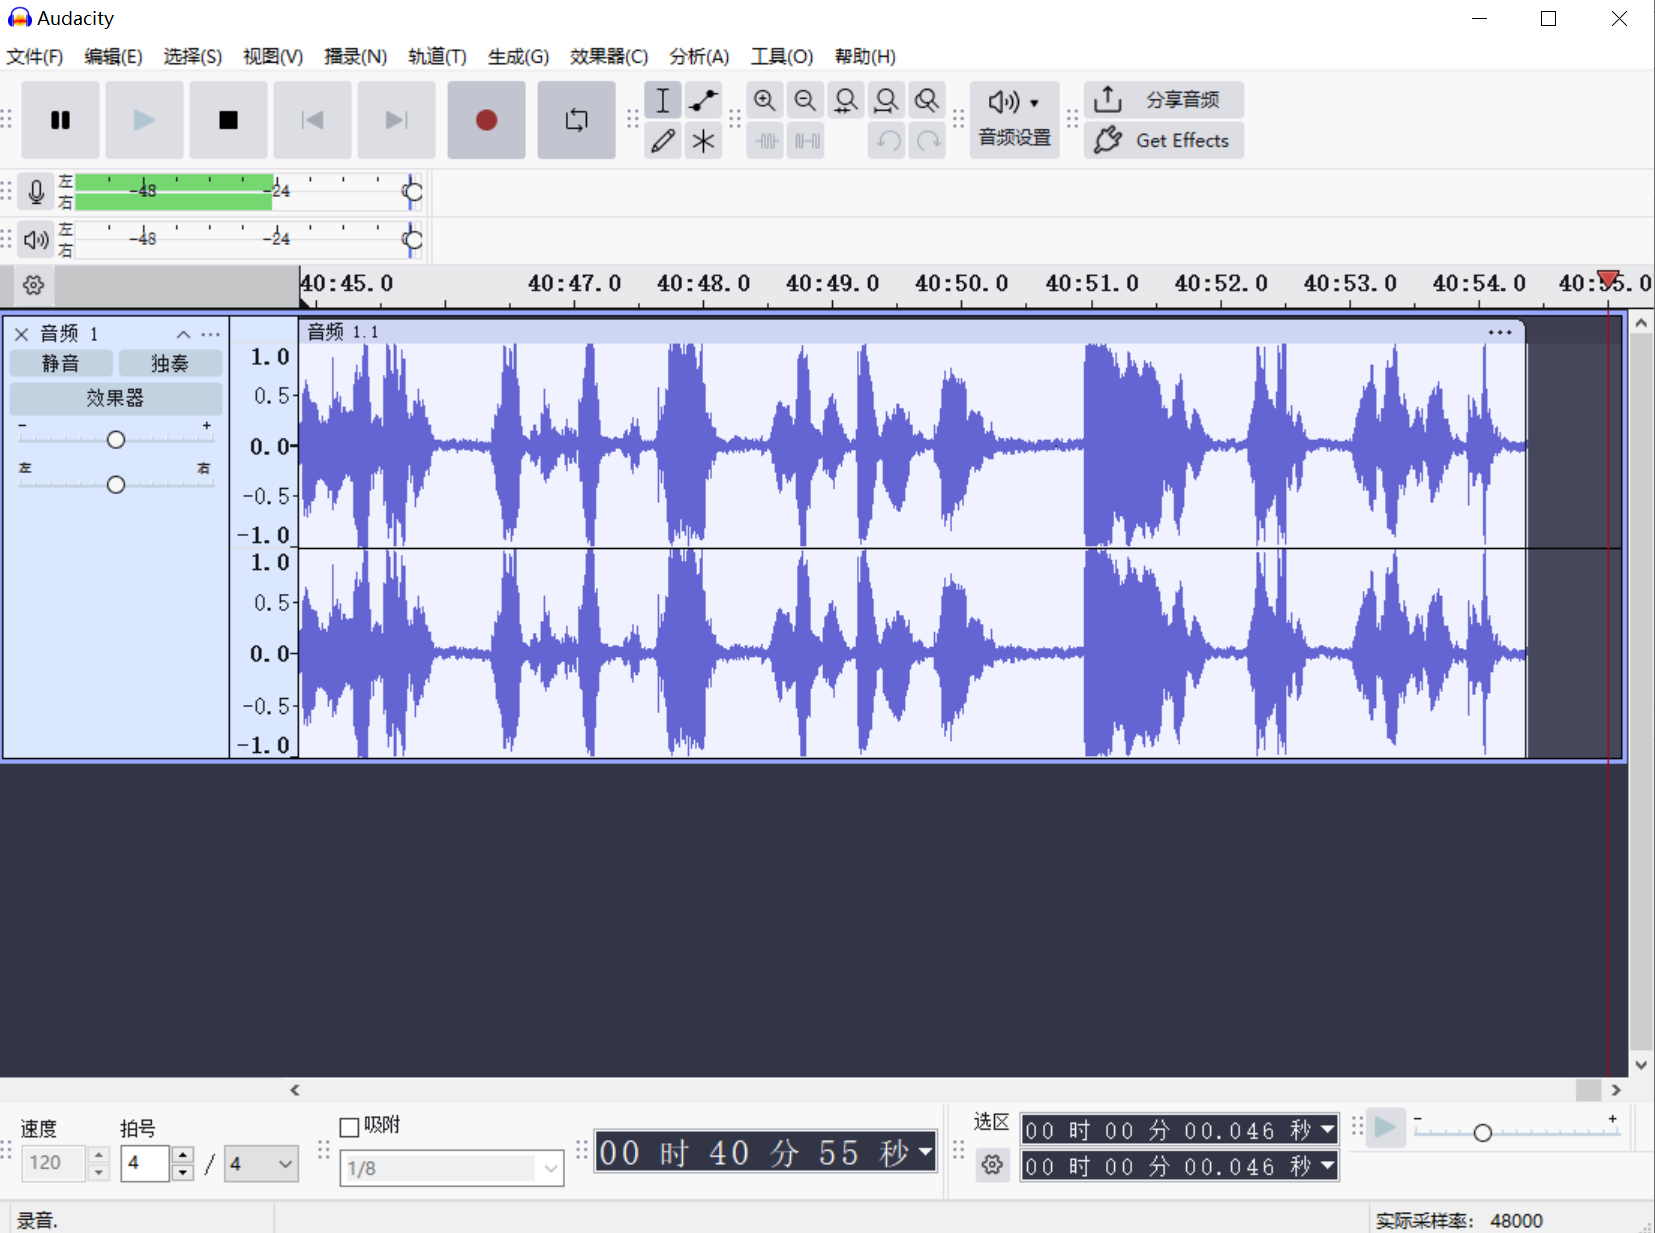This screenshot has height=1233, width=1655.
Task: Click the microphone record meter icon
Action: (x=36, y=191)
